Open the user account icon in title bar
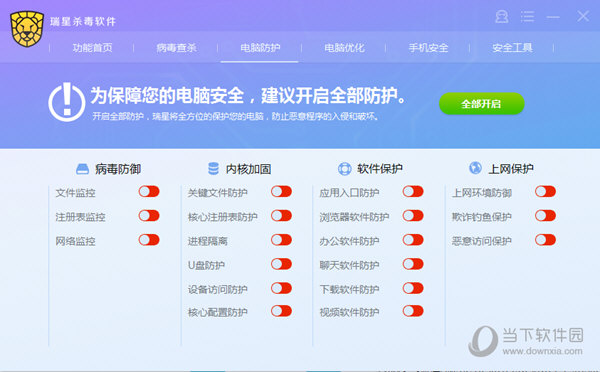This screenshot has width=600, height=372. pos(502,16)
